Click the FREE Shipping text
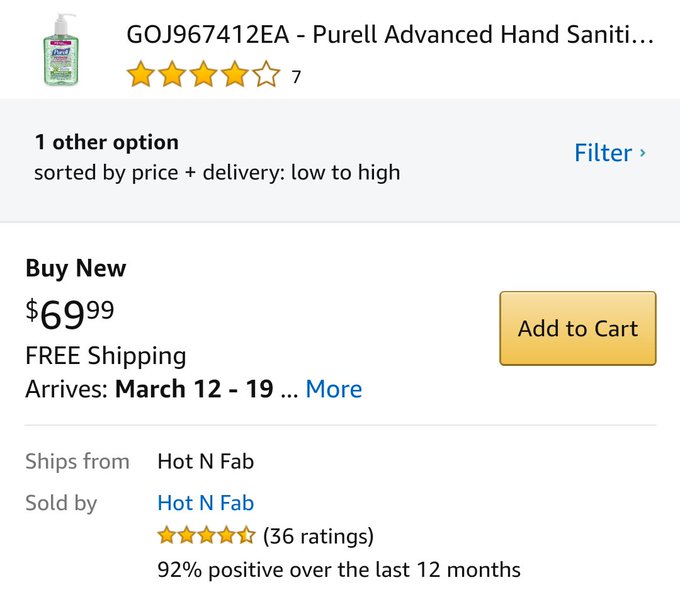This screenshot has height=609, width=680. 106,356
